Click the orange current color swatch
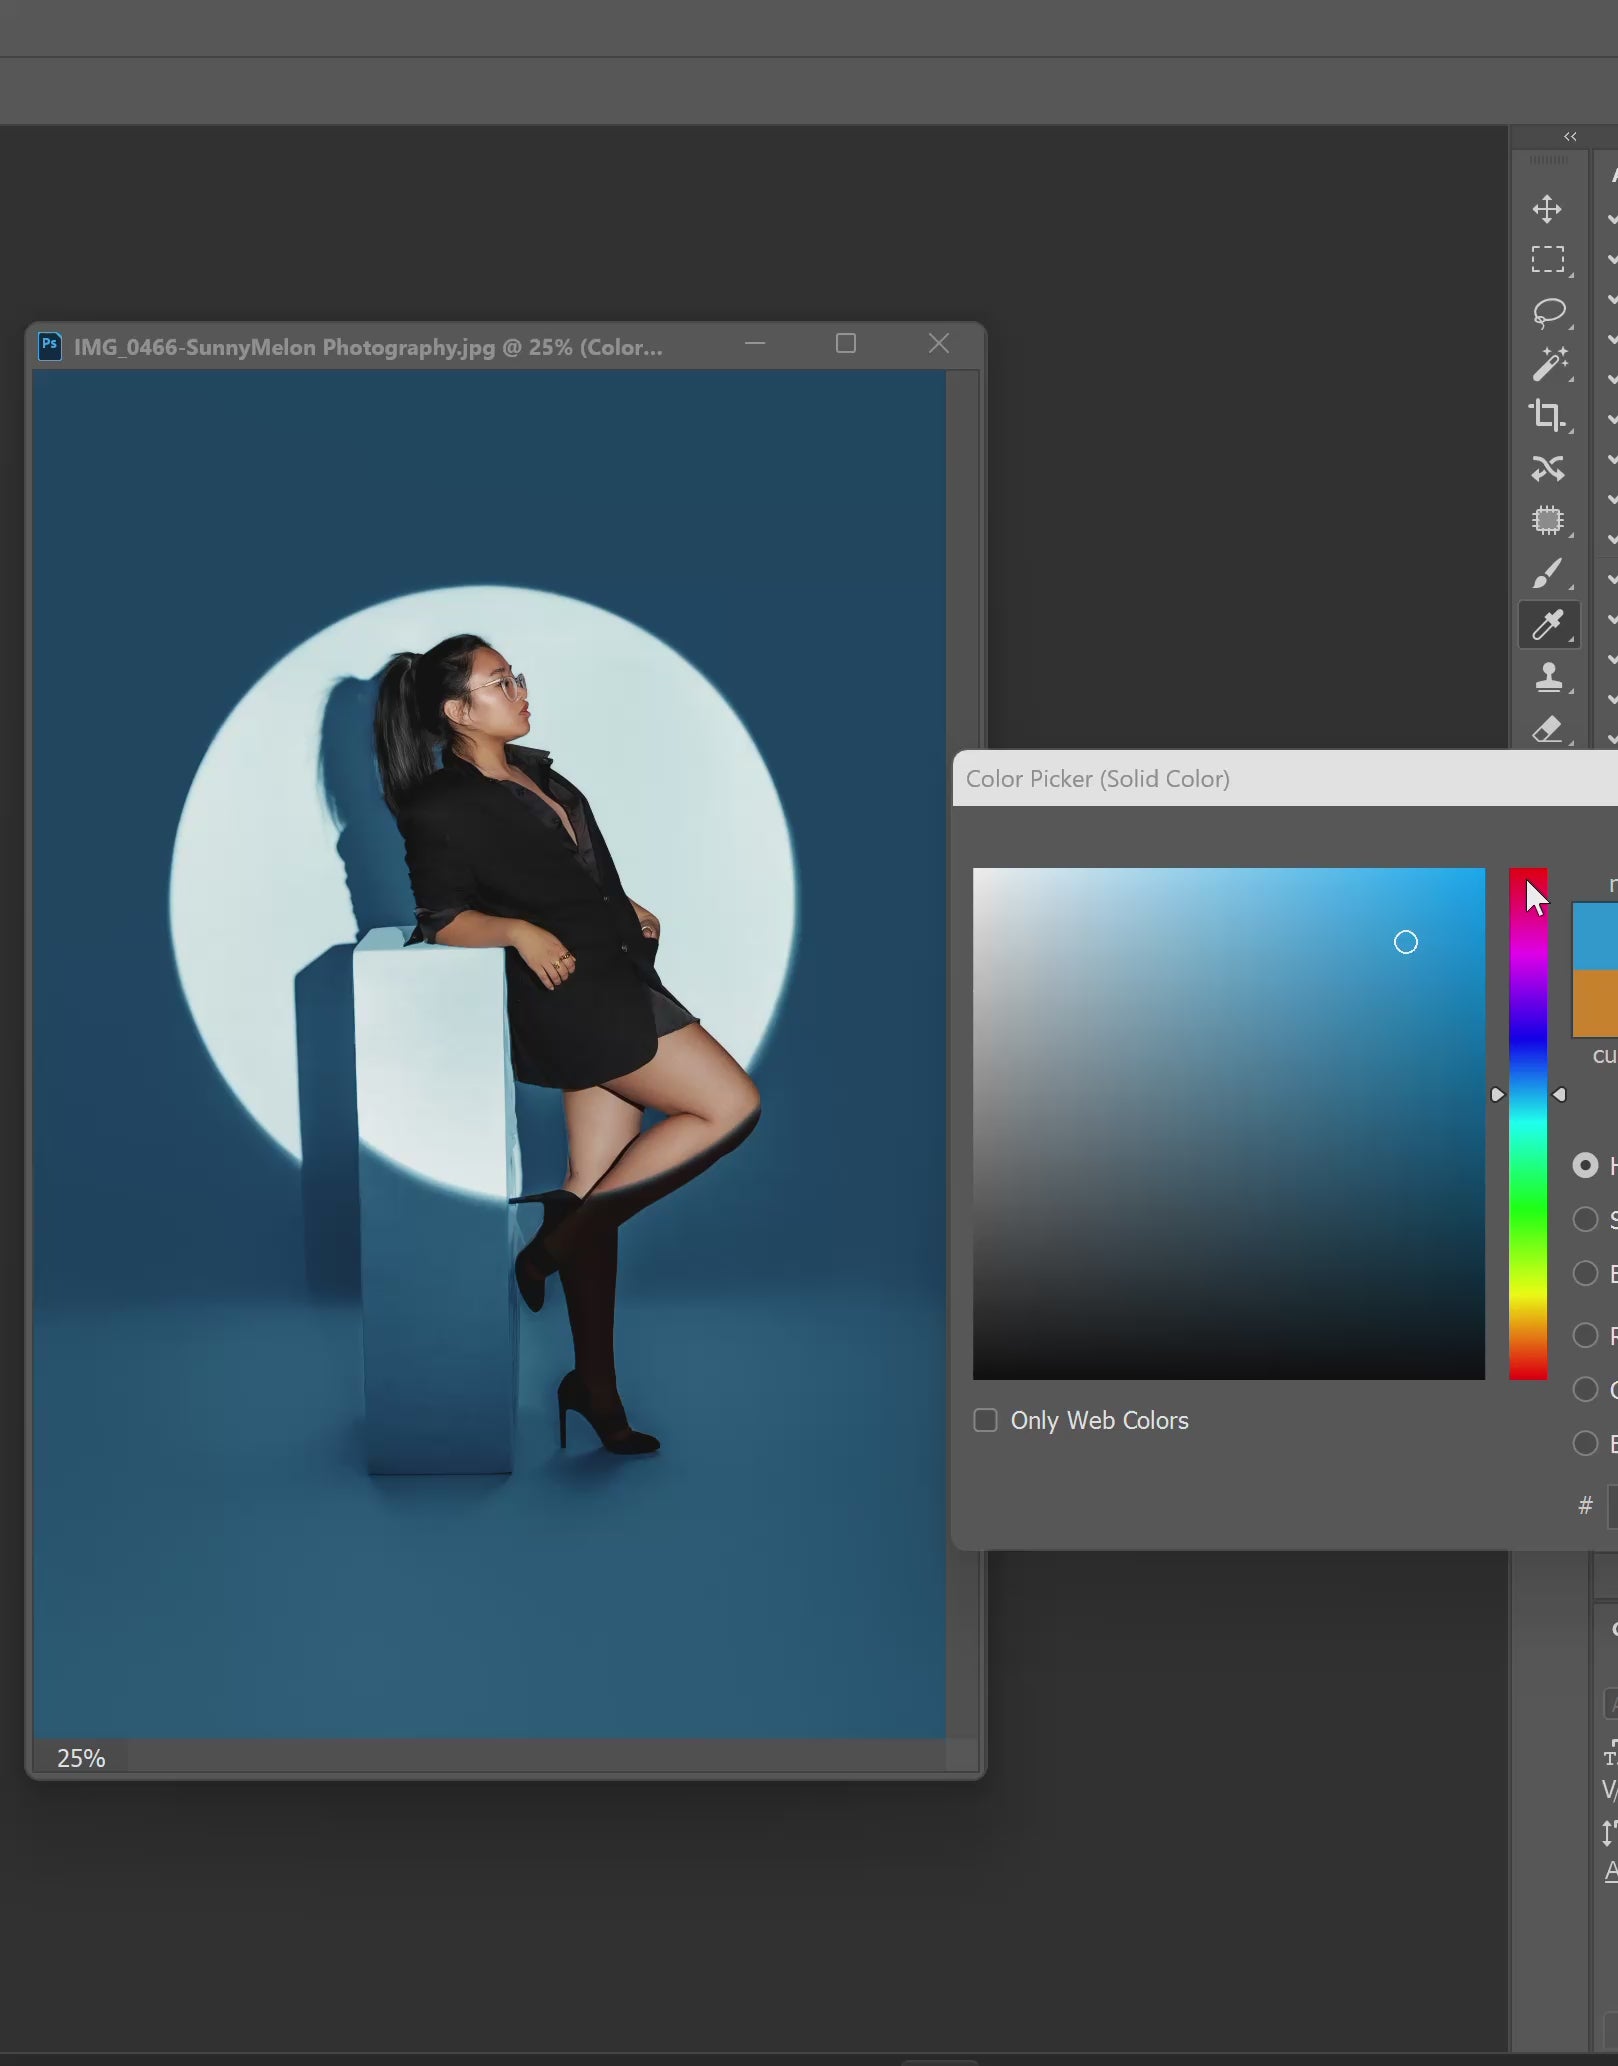 tap(1595, 1003)
